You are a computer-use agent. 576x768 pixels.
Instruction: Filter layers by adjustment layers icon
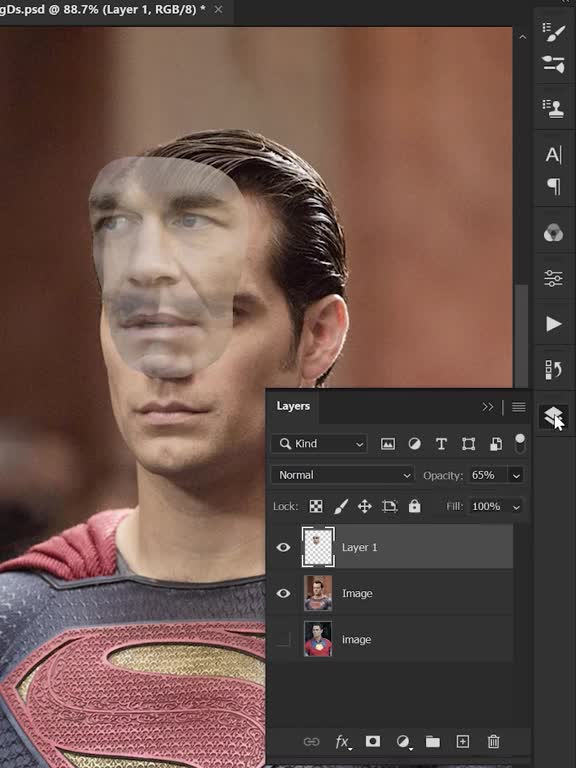414,444
